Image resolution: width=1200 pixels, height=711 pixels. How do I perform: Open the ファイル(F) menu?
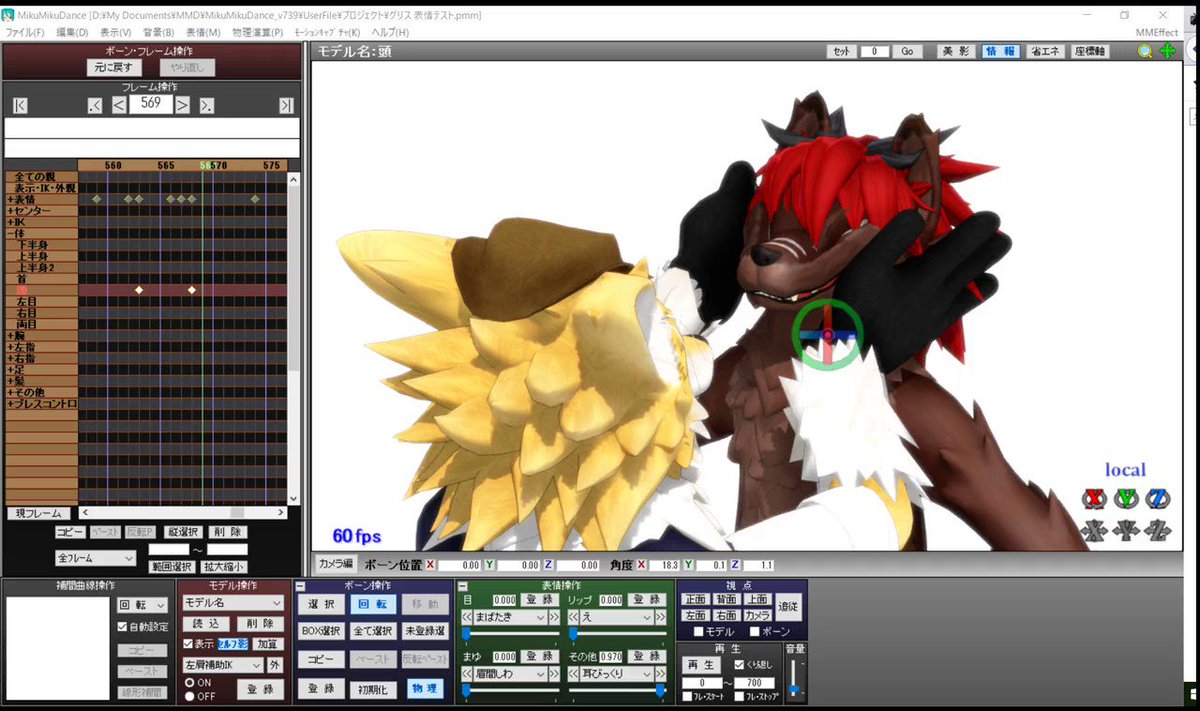point(25,33)
